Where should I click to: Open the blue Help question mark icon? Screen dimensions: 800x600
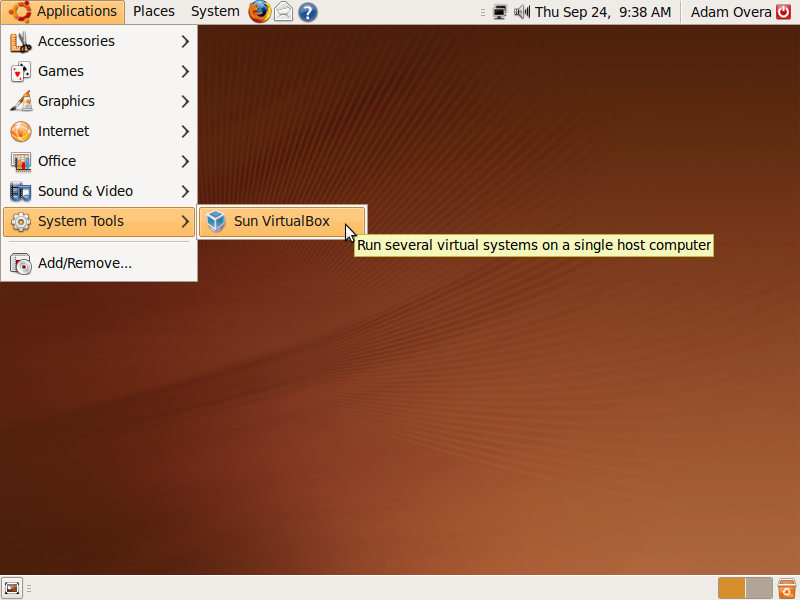(308, 12)
